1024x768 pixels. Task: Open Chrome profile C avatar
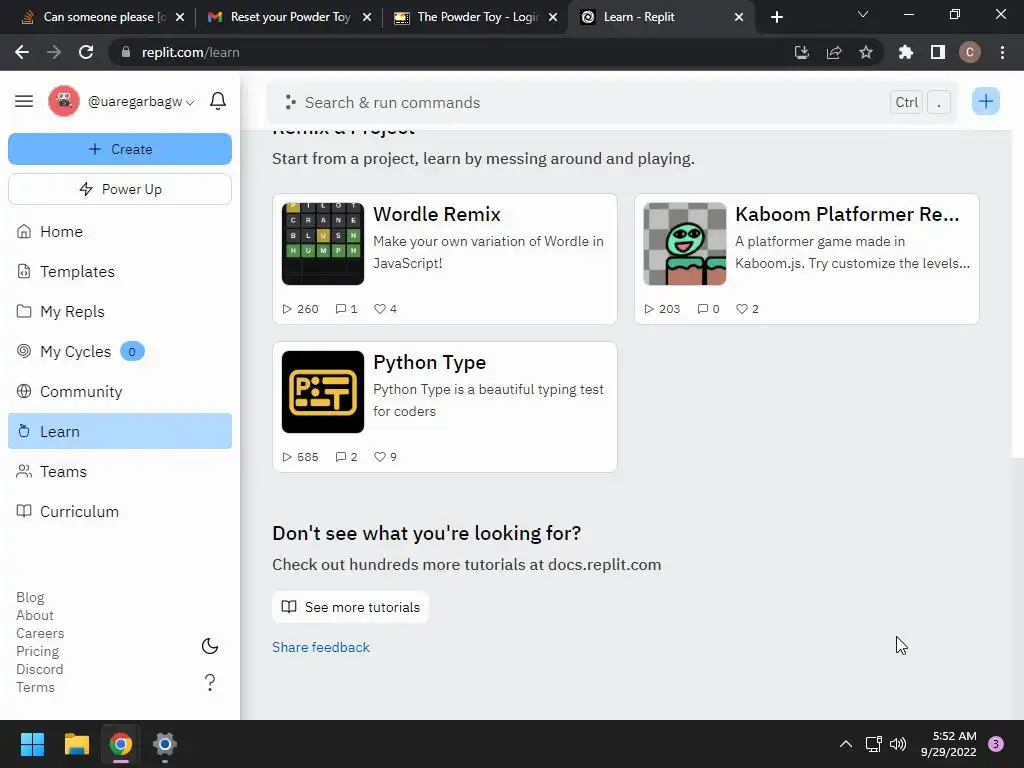(x=970, y=52)
